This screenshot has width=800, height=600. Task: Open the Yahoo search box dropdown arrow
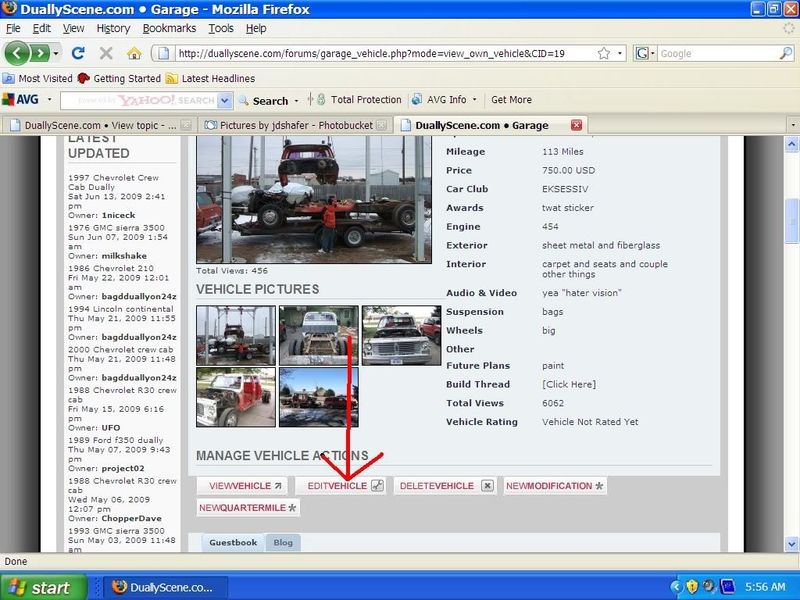225,101
